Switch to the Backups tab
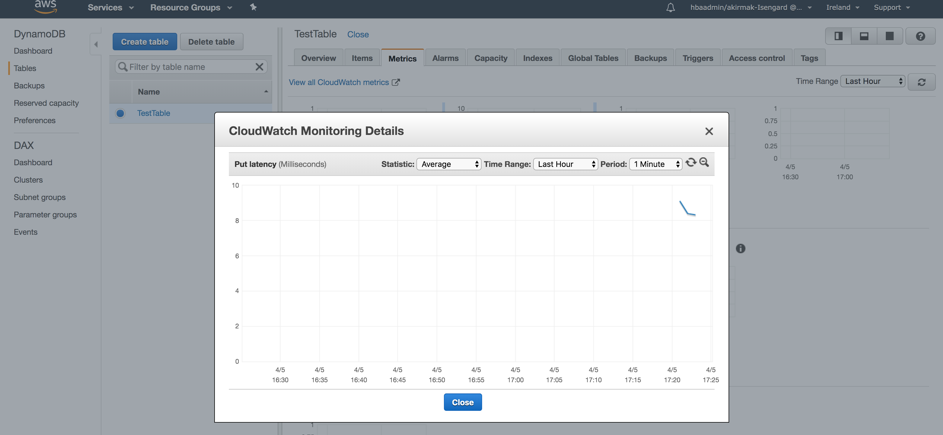Image resolution: width=943 pixels, height=435 pixels. tap(651, 58)
